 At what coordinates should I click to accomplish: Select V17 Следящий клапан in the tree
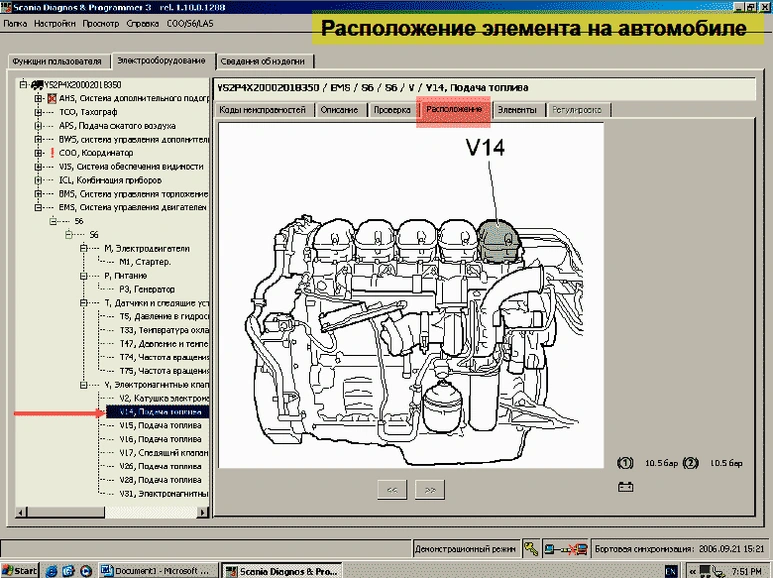(160, 452)
